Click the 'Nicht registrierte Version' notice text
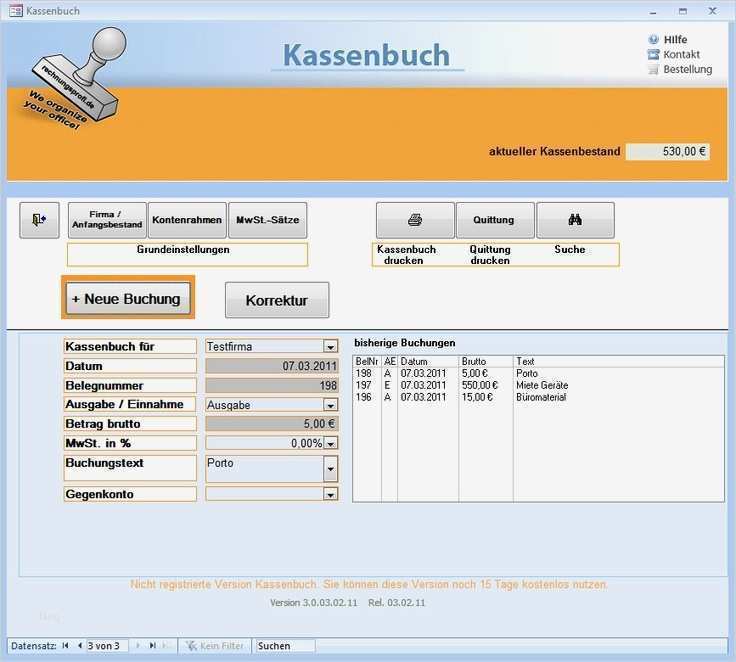This screenshot has width=736, height=662. click(x=368, y=585)
